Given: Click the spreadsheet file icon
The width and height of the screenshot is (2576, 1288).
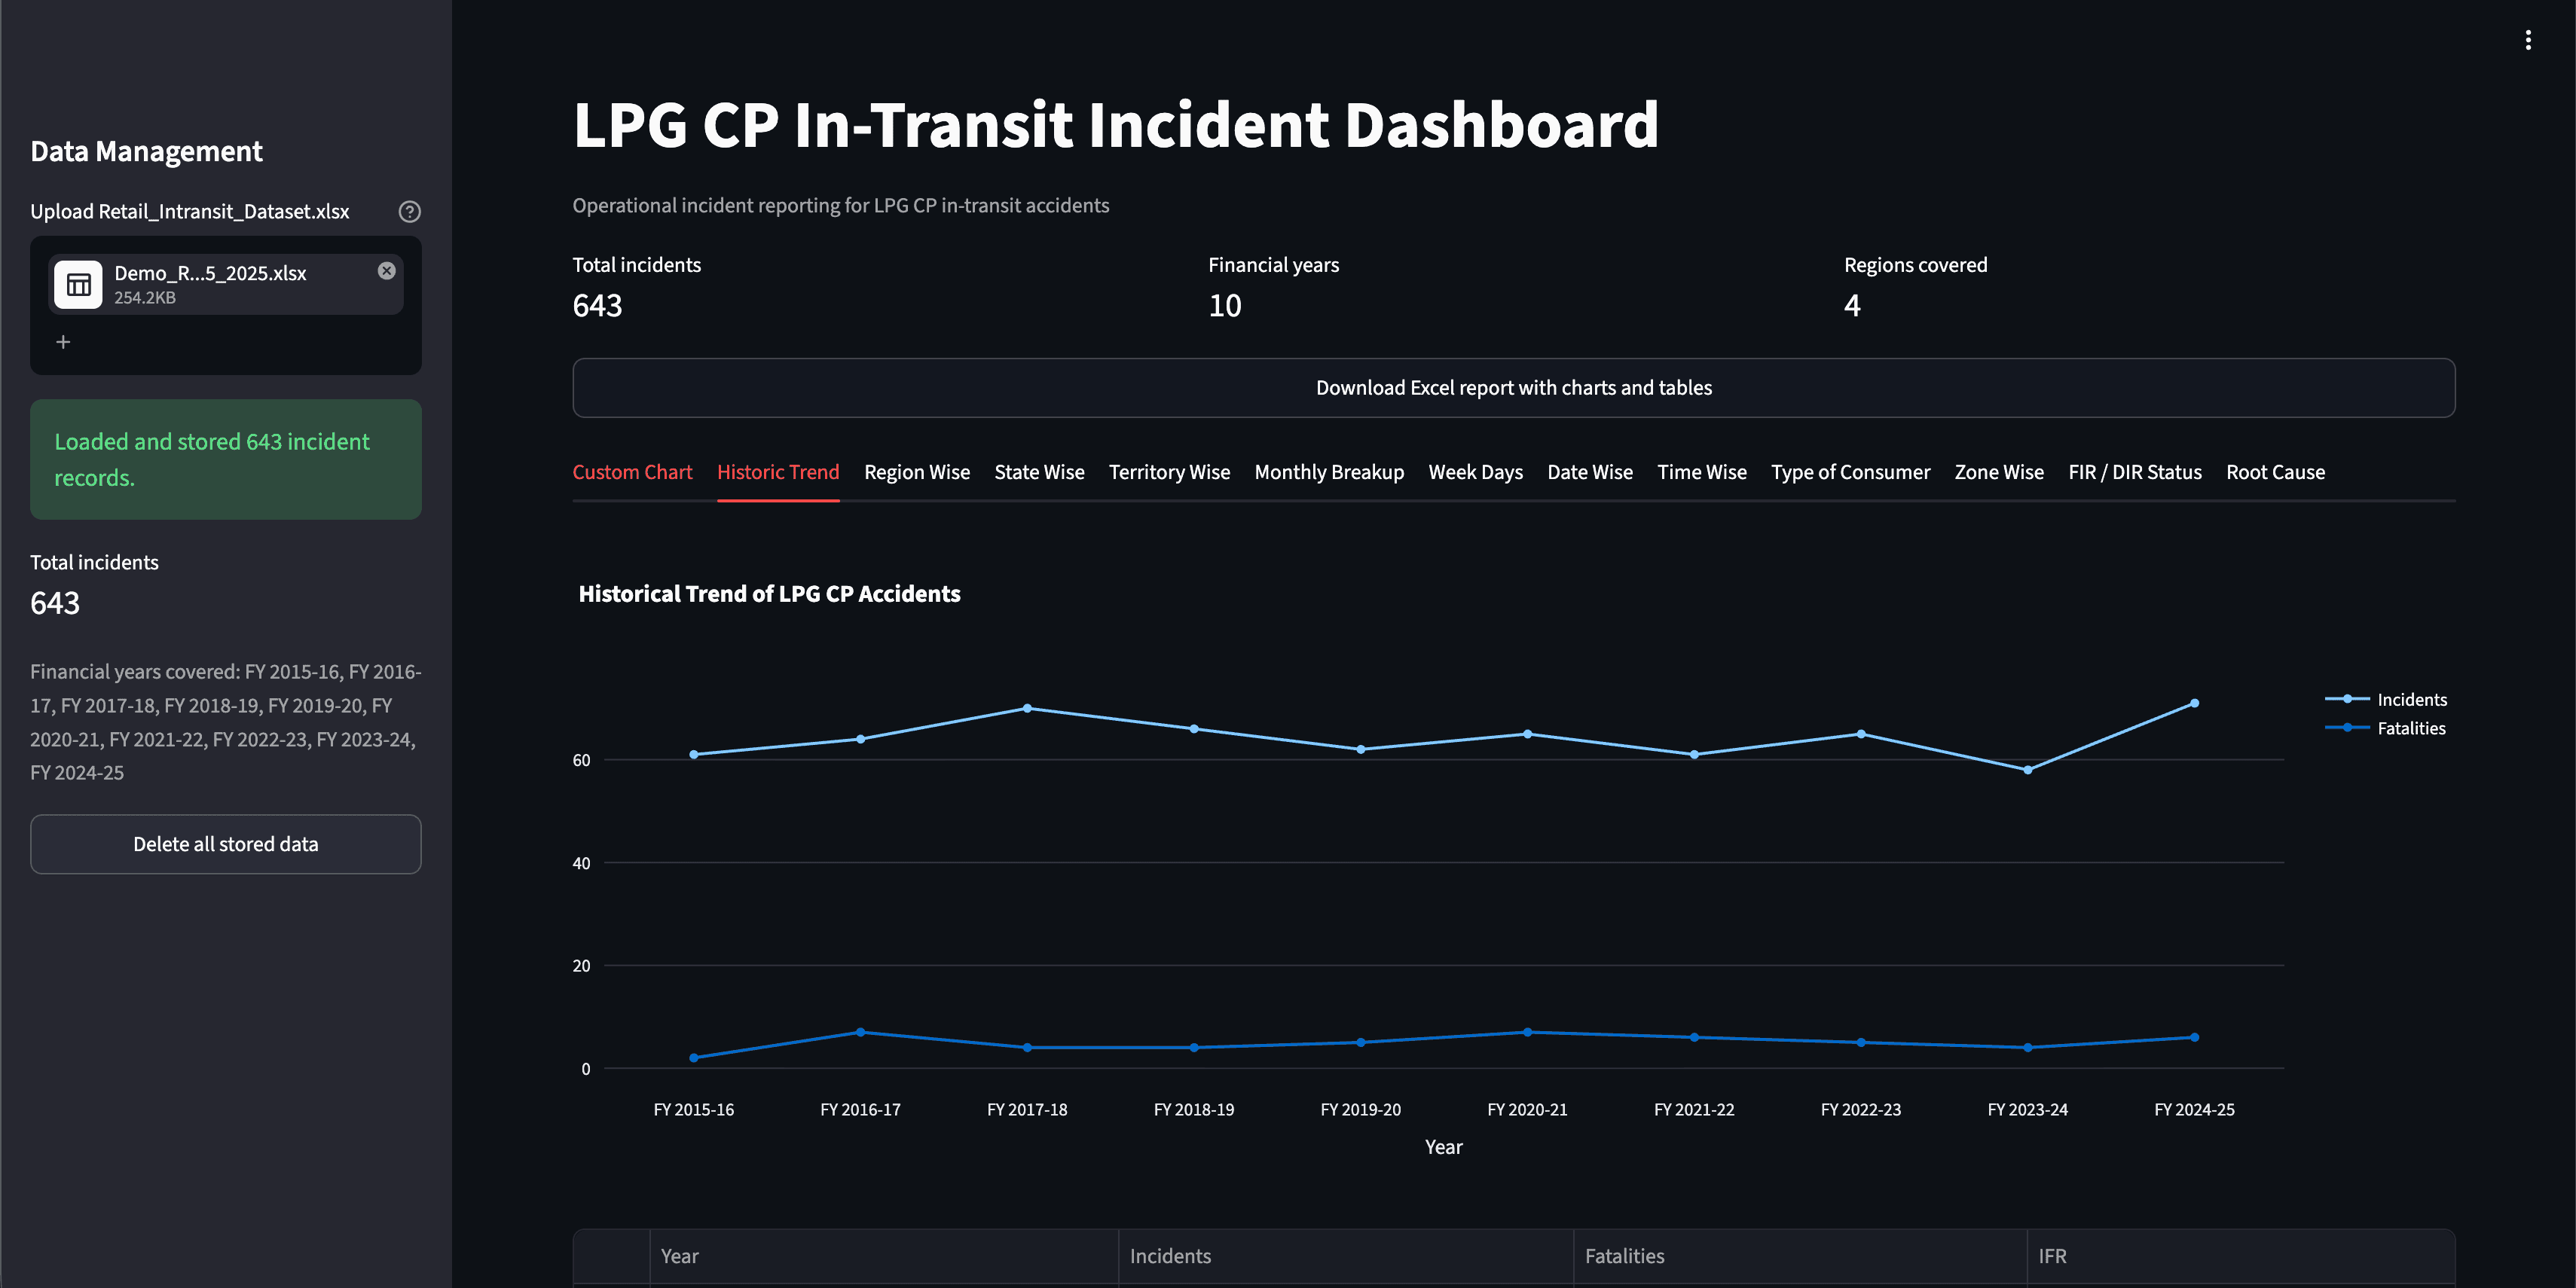Looking at the screenshot, I should pos(78,285).
